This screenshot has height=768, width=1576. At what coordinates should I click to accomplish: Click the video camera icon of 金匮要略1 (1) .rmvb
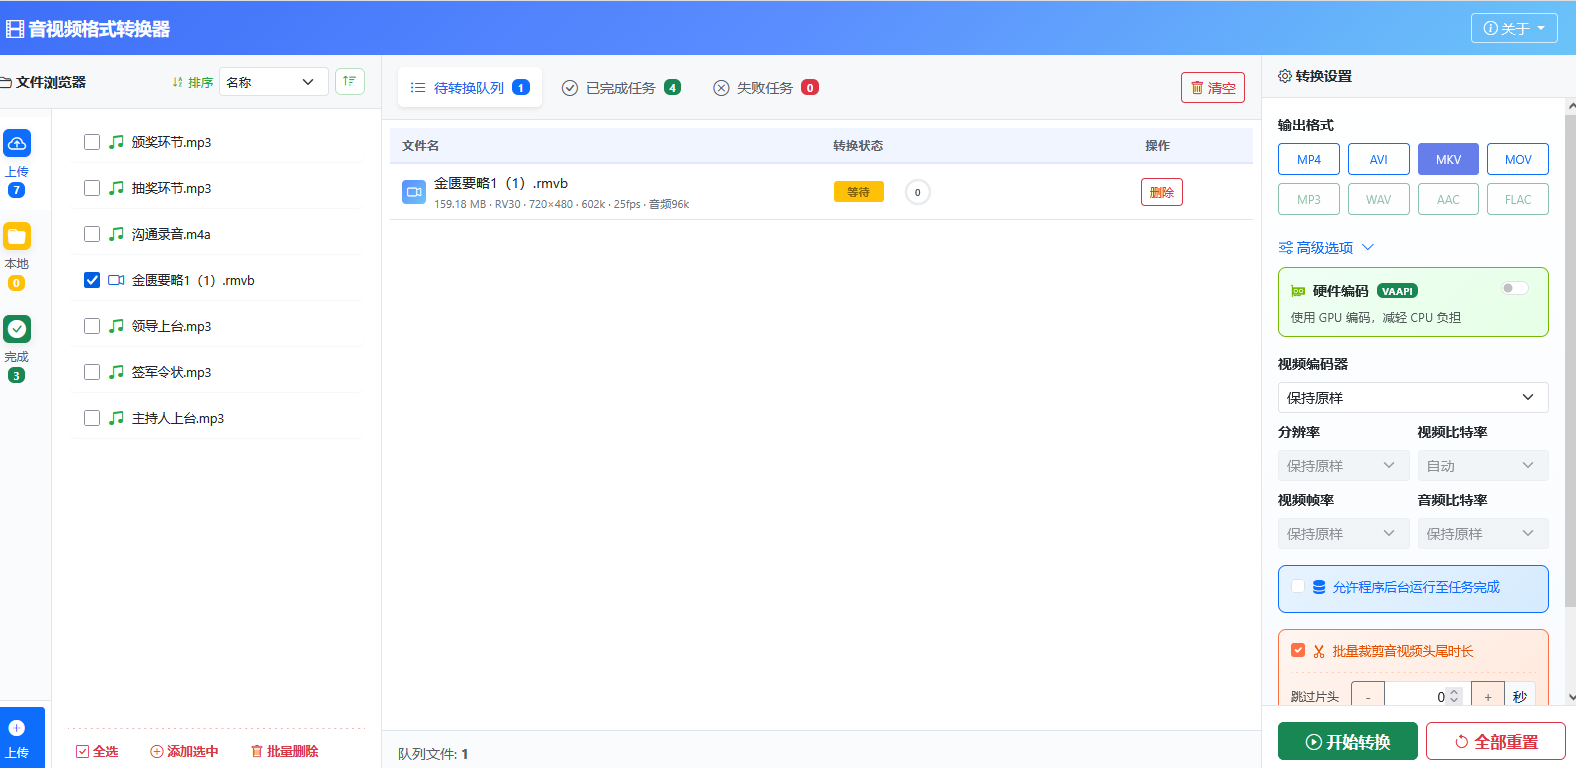(117, 280)
